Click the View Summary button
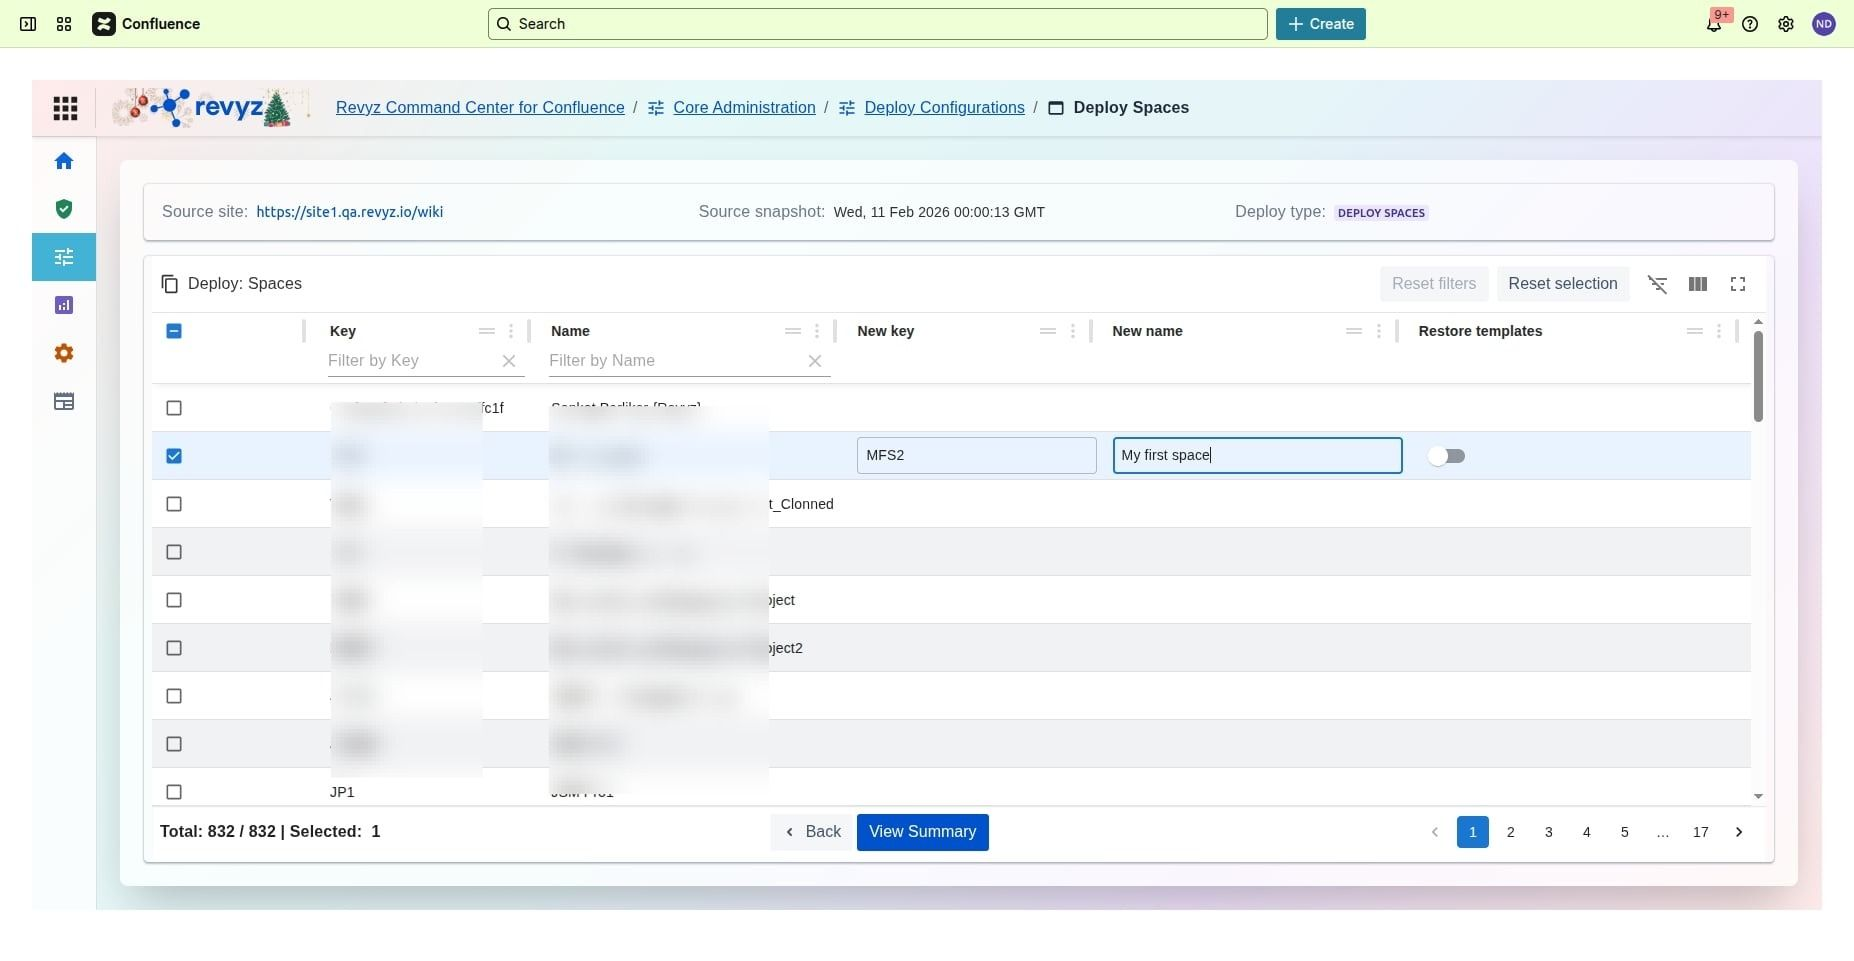 pos(922,832)
